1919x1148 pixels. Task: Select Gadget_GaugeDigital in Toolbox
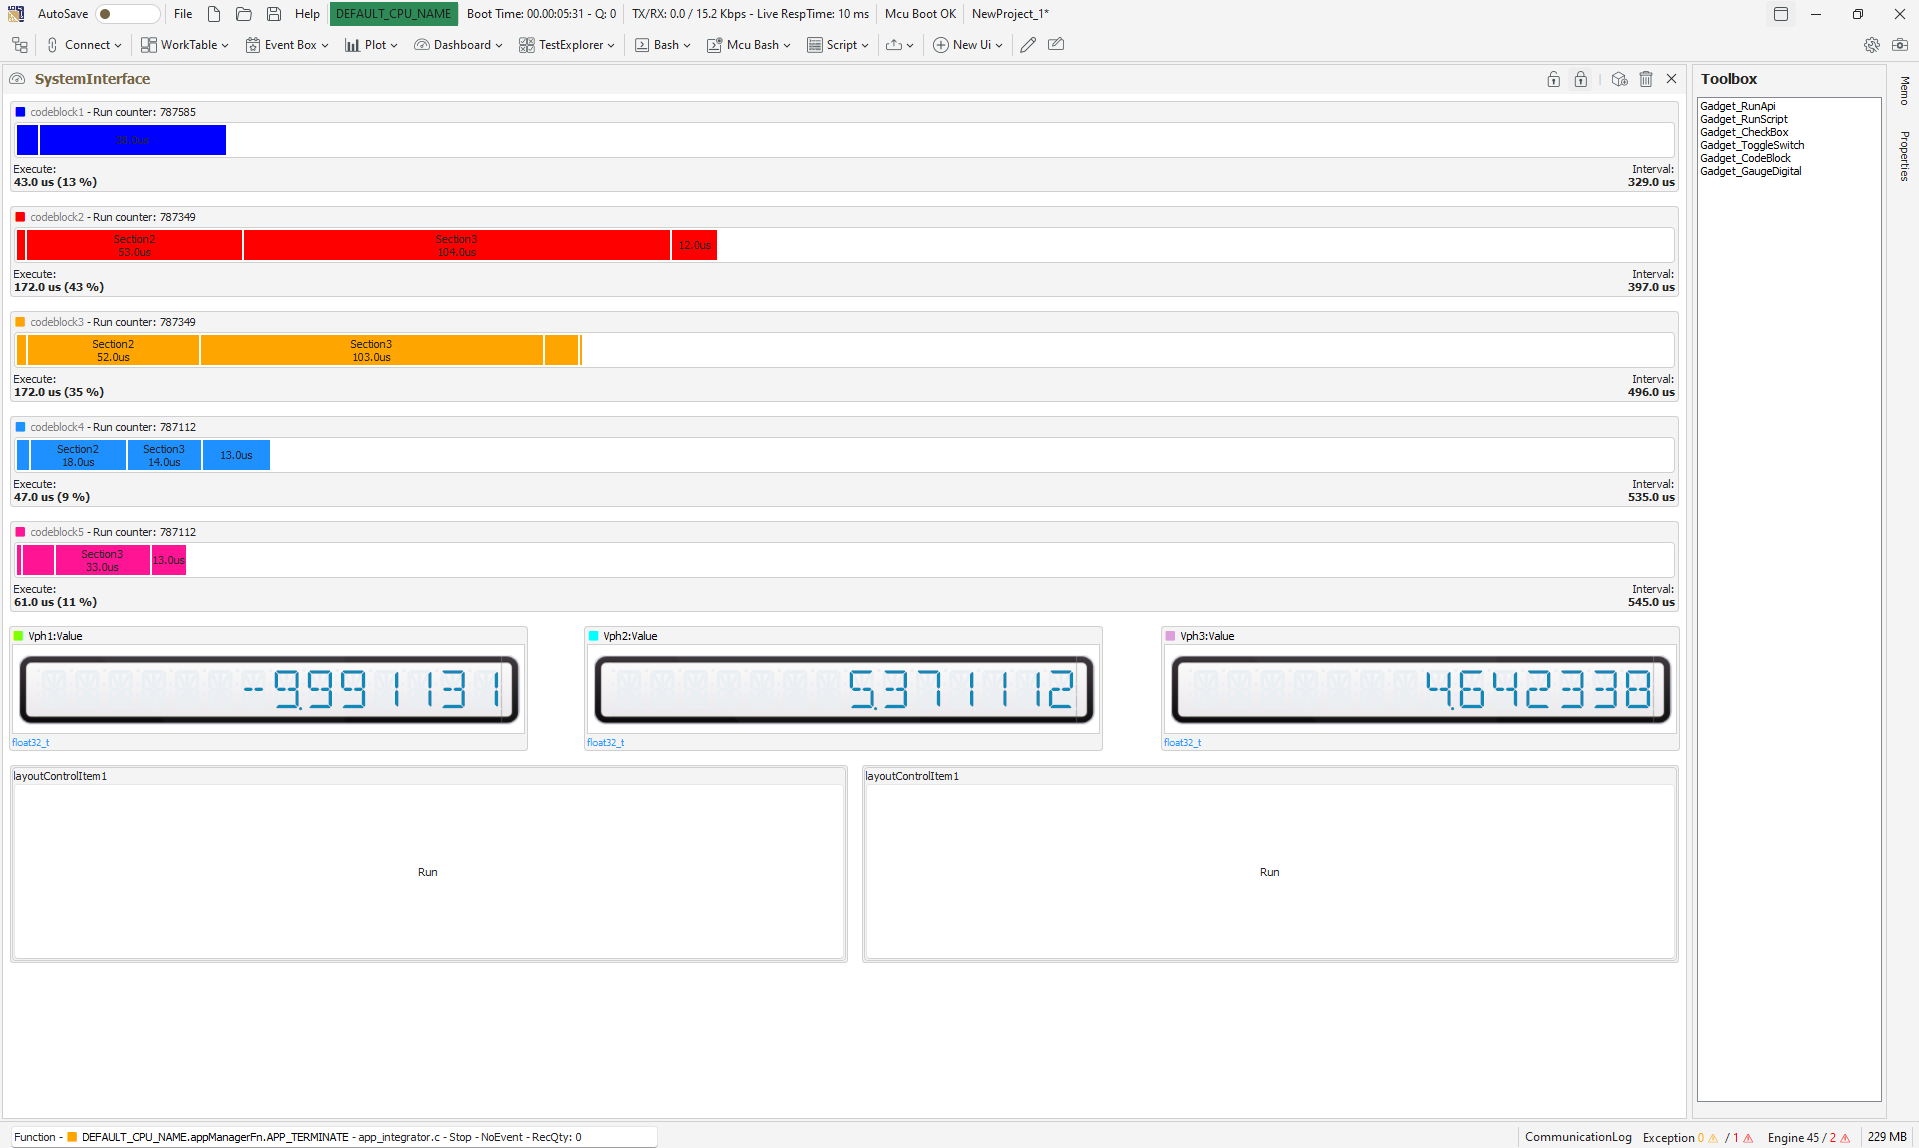click(x=1751, y=171)
